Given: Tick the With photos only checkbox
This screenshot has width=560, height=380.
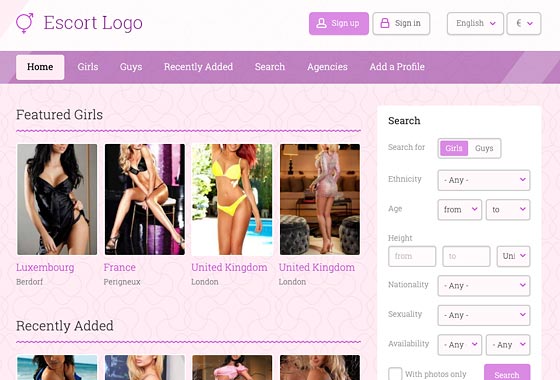Looking at the screenshot, I should point(395,374).
